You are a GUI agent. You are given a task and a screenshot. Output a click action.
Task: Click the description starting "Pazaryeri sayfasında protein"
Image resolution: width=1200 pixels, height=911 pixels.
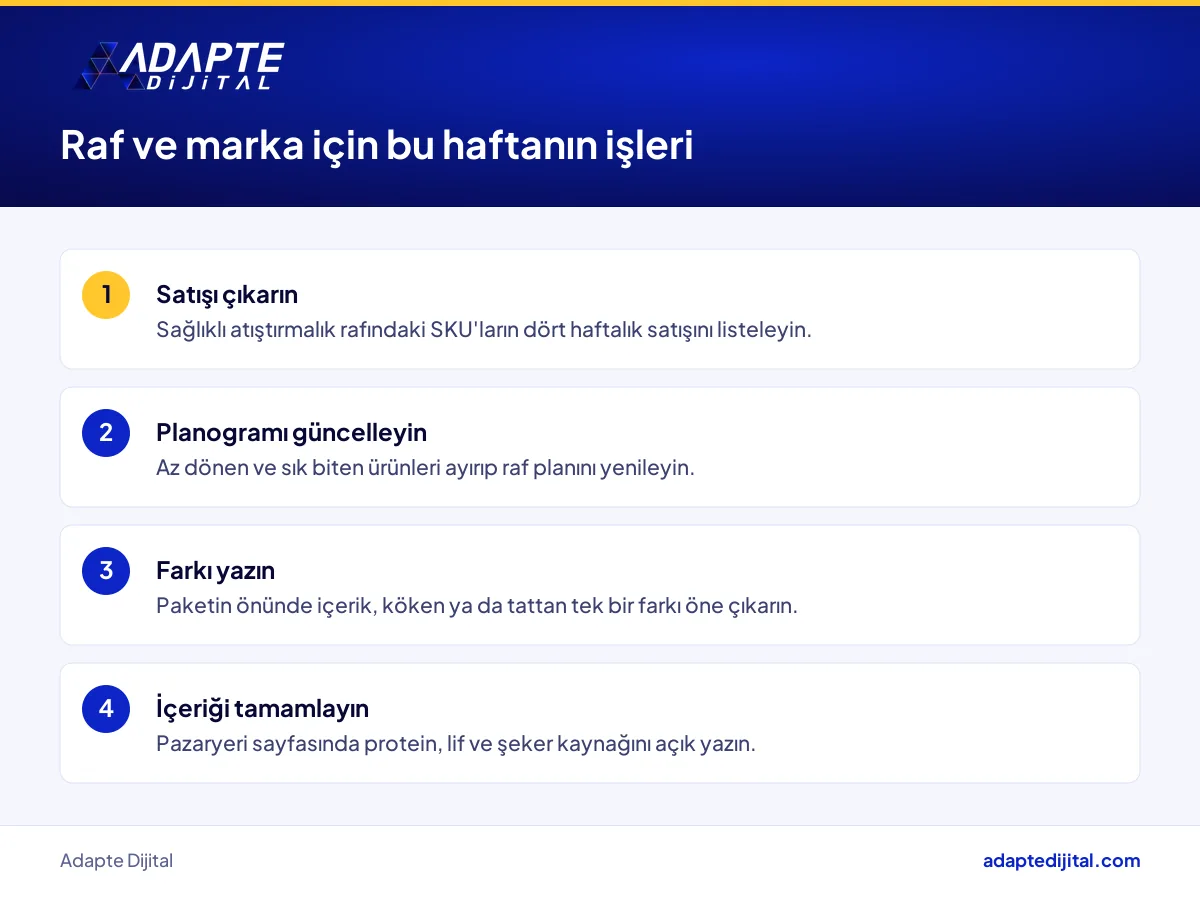click(x=456, y=743)
